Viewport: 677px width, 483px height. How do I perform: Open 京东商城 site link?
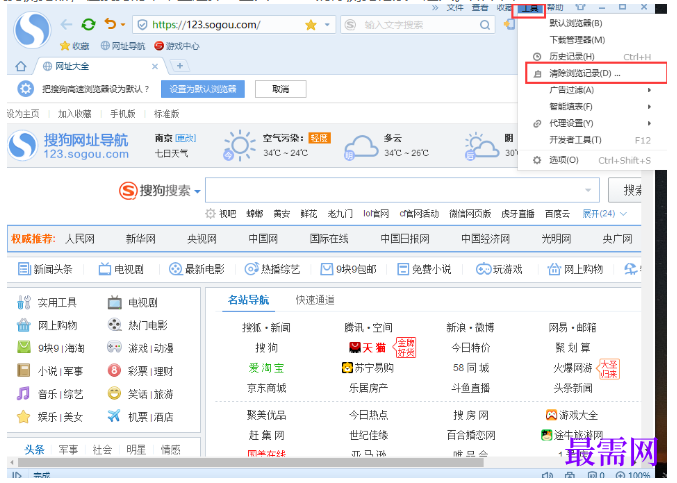[266, 388]
